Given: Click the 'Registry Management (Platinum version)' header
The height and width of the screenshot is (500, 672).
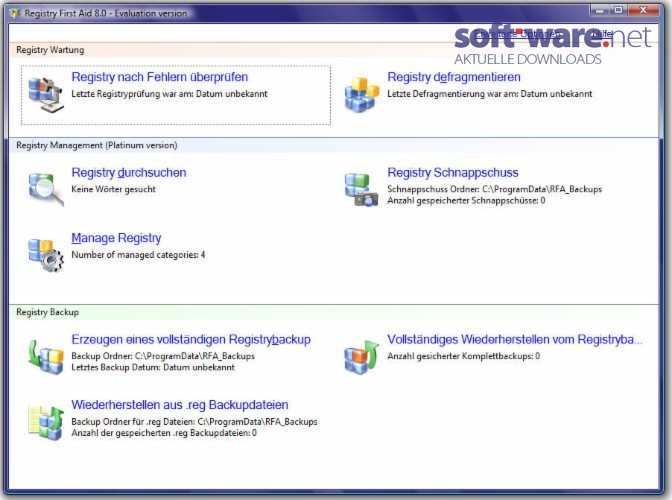Looking at the screenshot, I should pos(96,146).
